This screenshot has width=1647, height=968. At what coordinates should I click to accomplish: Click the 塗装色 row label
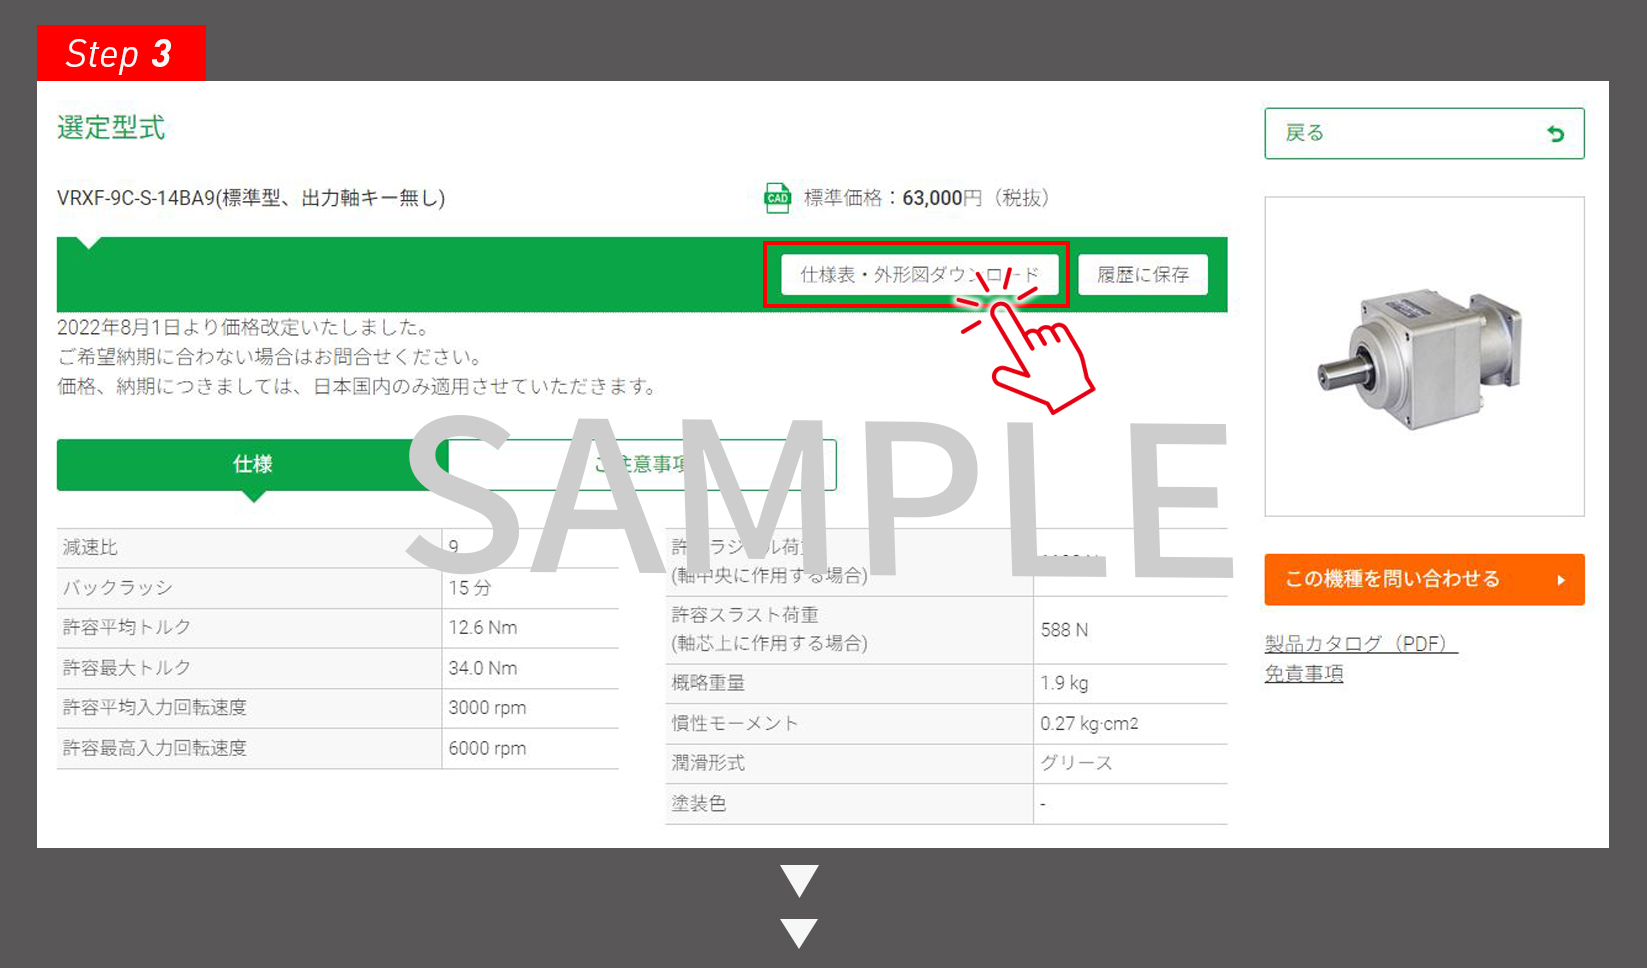click(x=699, y=803)
